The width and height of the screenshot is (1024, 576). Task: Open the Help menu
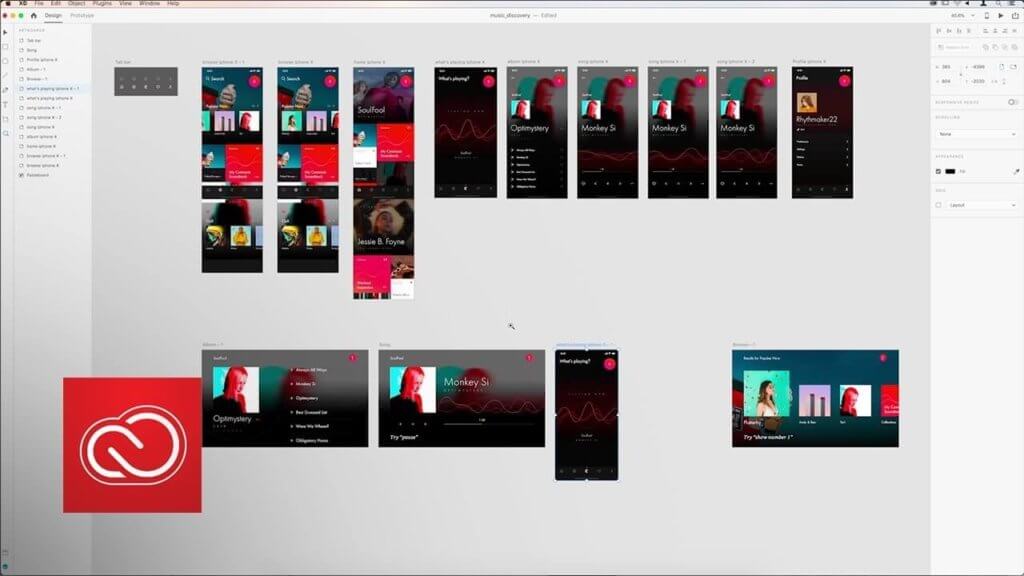[x=172, y=3]
